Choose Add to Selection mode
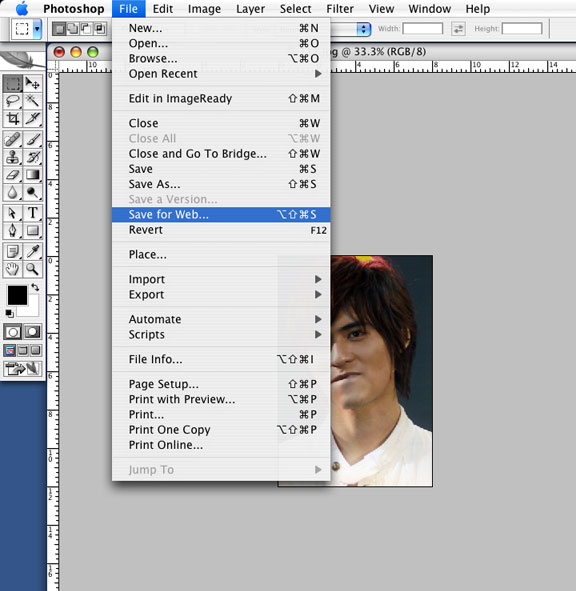The height and width of the screenshot is (591, 576). [x=72, y=29]
